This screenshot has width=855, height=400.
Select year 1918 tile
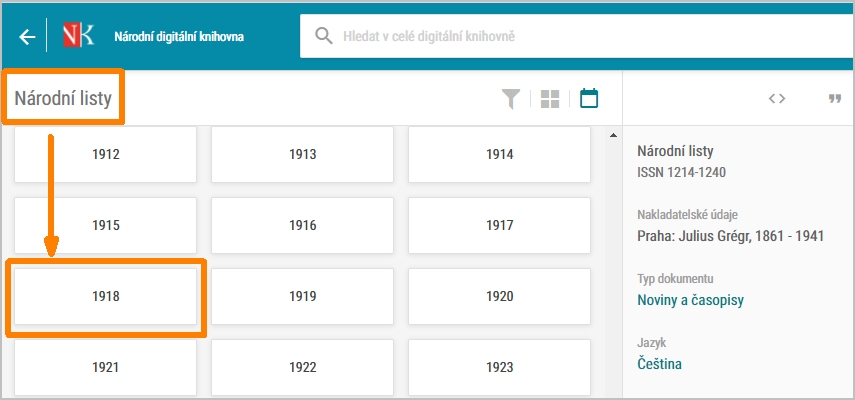coord(105,296)
